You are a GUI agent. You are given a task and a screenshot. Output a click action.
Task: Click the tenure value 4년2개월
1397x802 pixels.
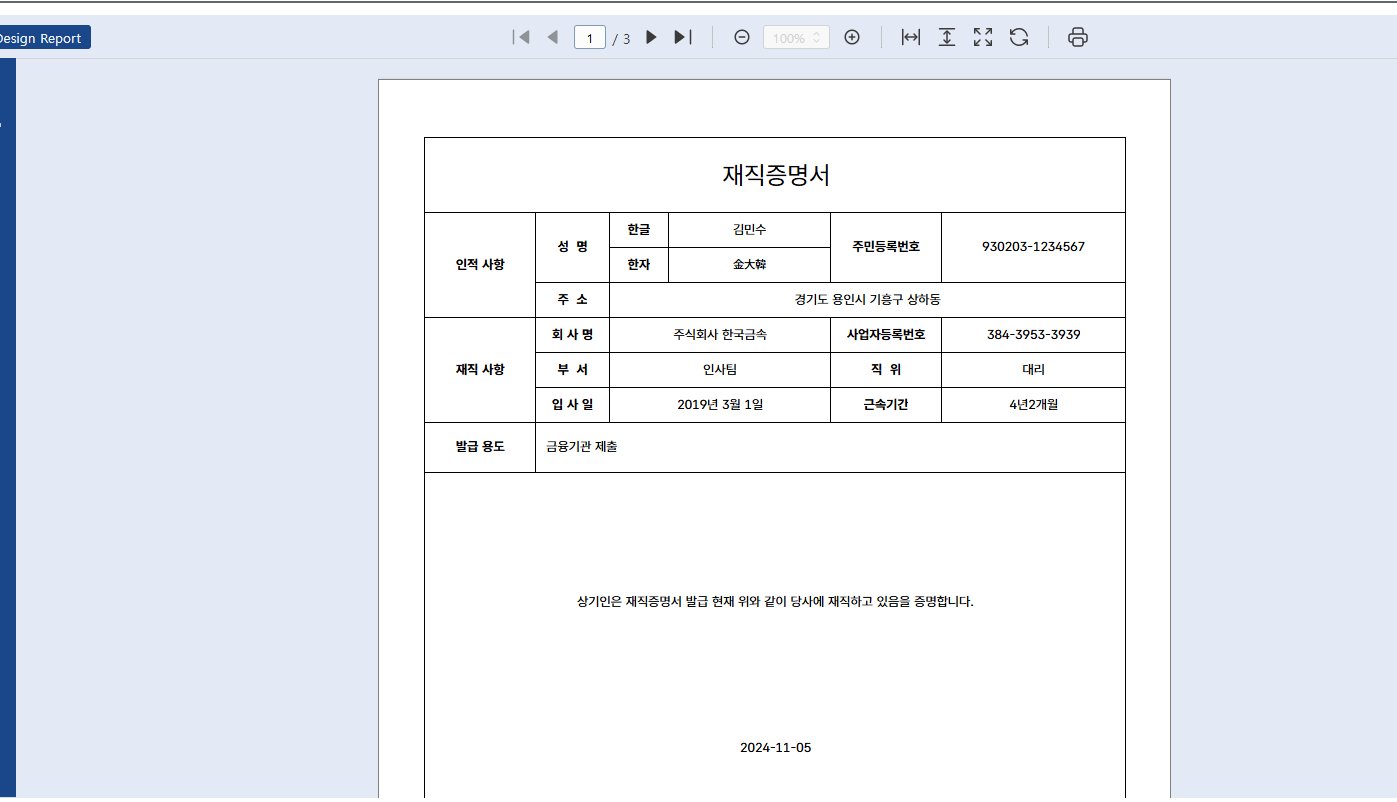pyautogui.click(x=1033, y=405)
